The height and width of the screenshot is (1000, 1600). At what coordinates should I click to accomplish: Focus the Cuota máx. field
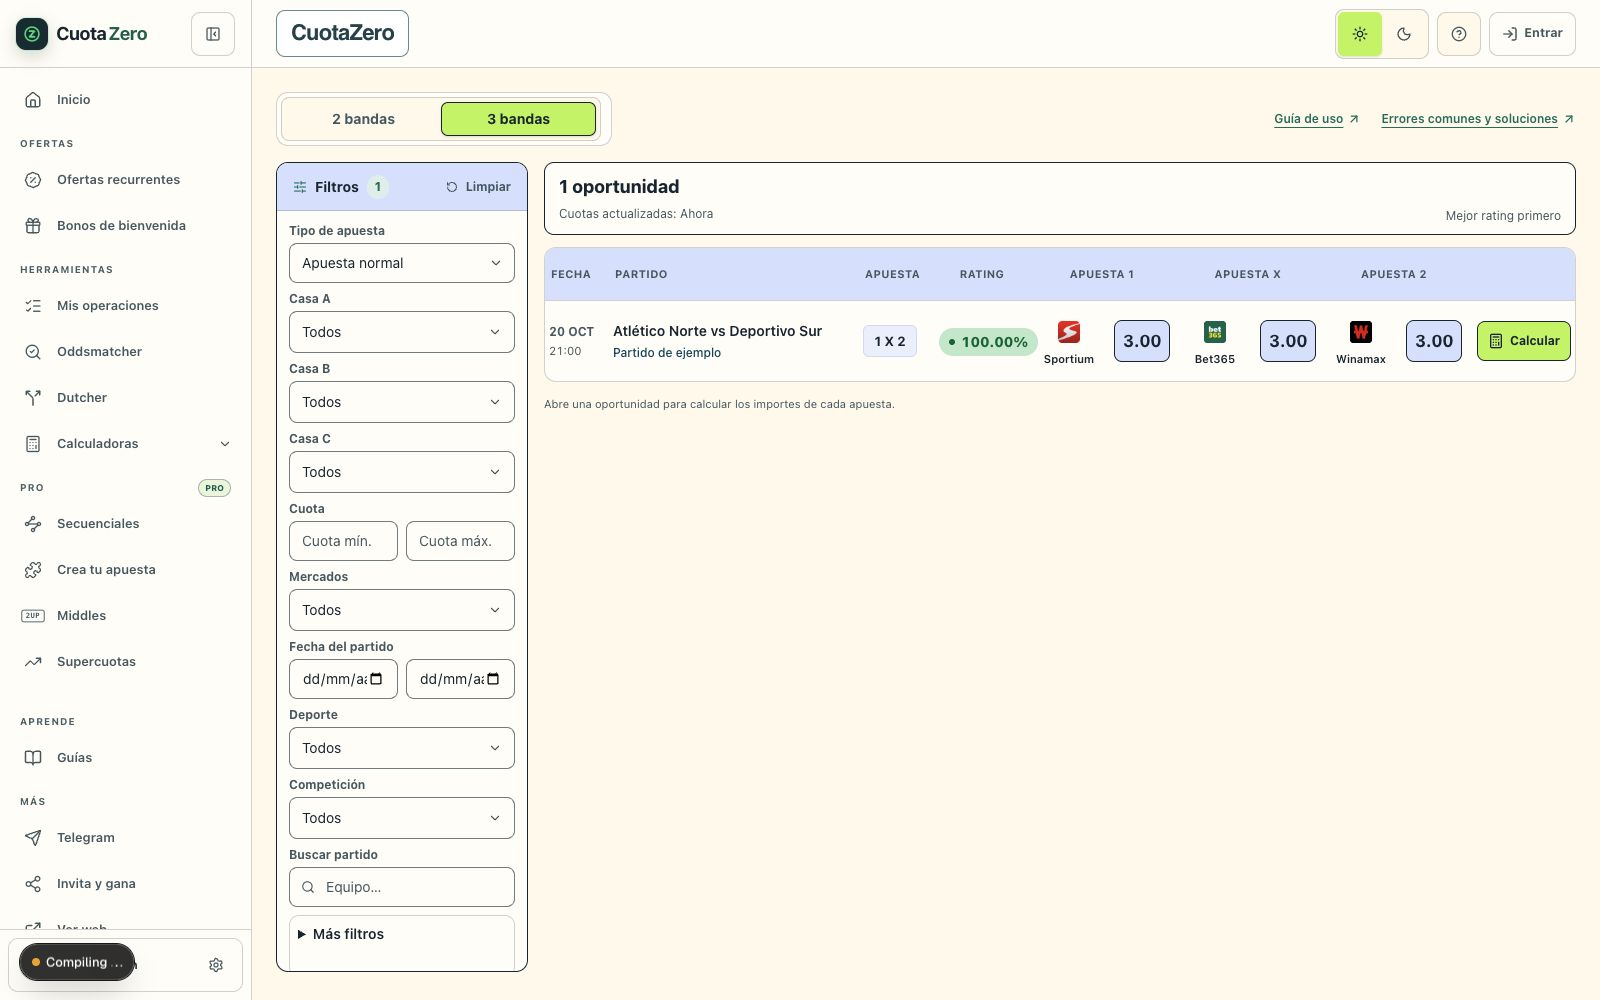click(x=460, y=541)
